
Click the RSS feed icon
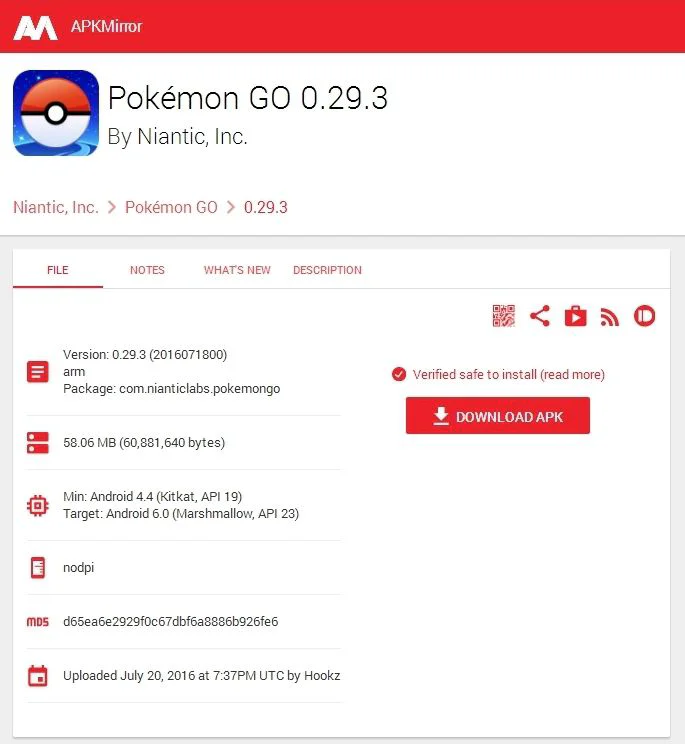coord(610,317)
